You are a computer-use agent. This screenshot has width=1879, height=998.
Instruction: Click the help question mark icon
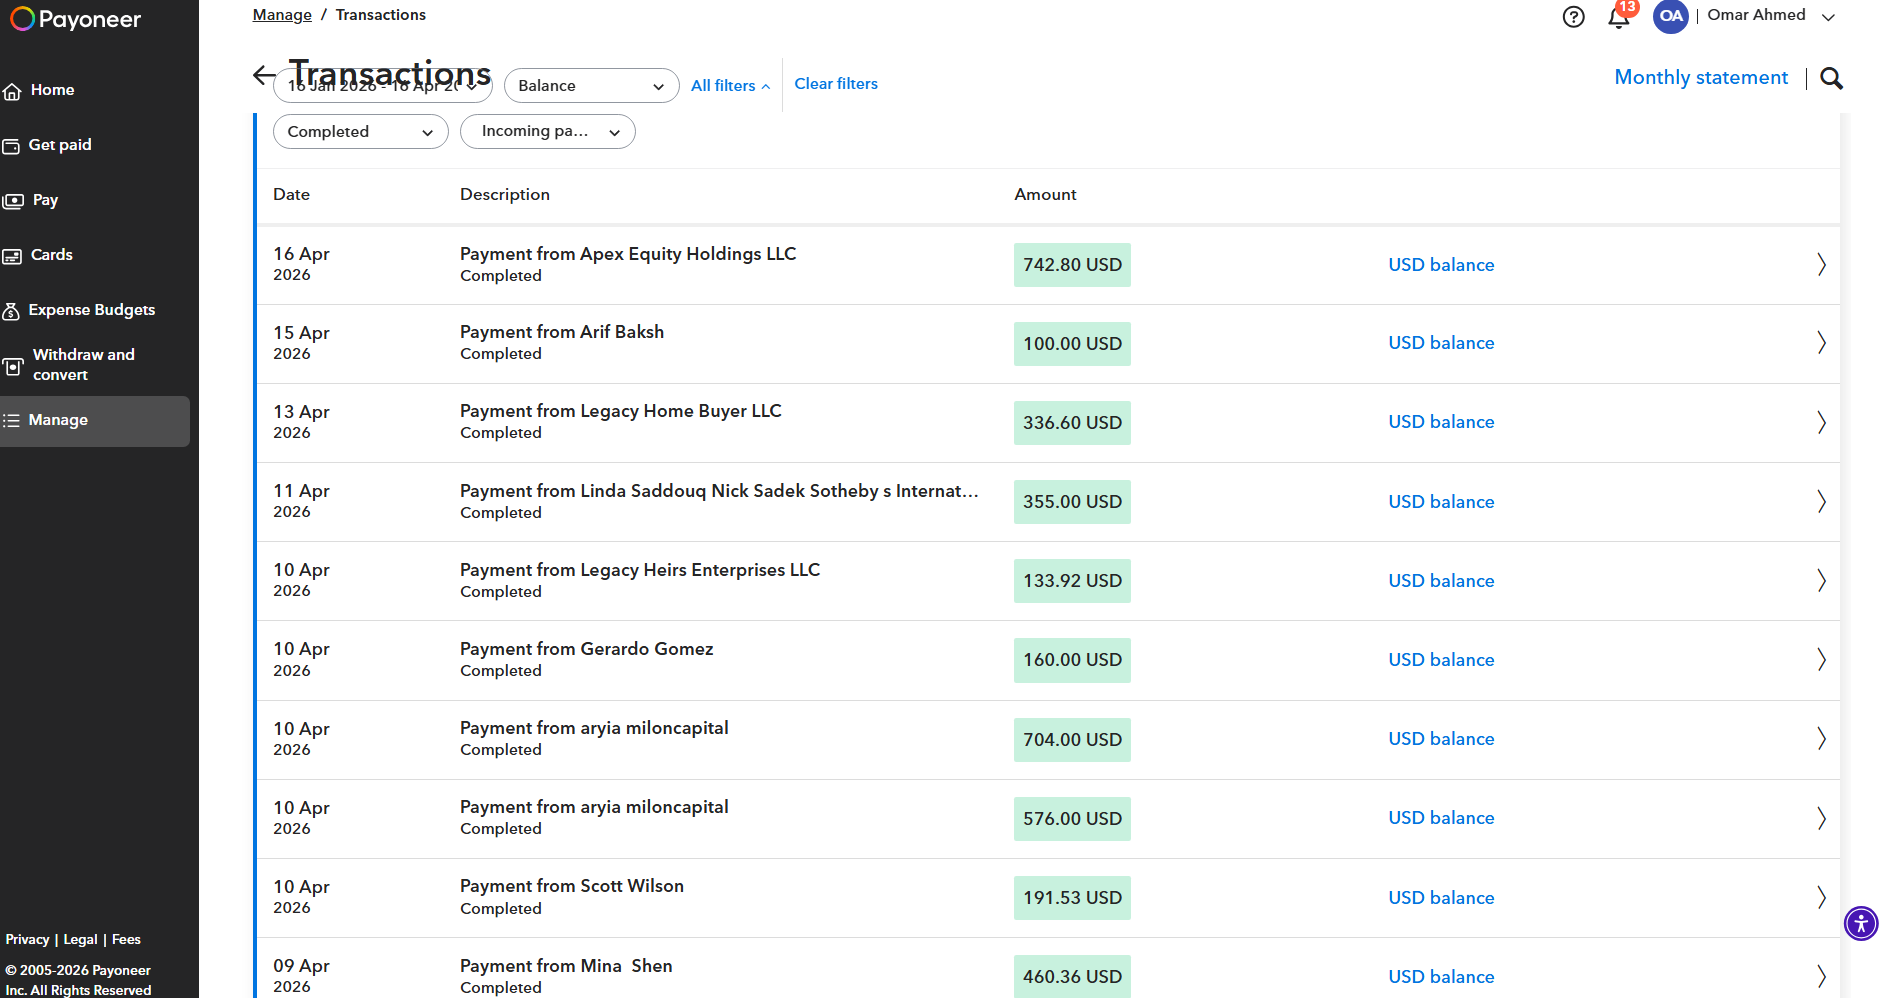[x=1573, y=17]
